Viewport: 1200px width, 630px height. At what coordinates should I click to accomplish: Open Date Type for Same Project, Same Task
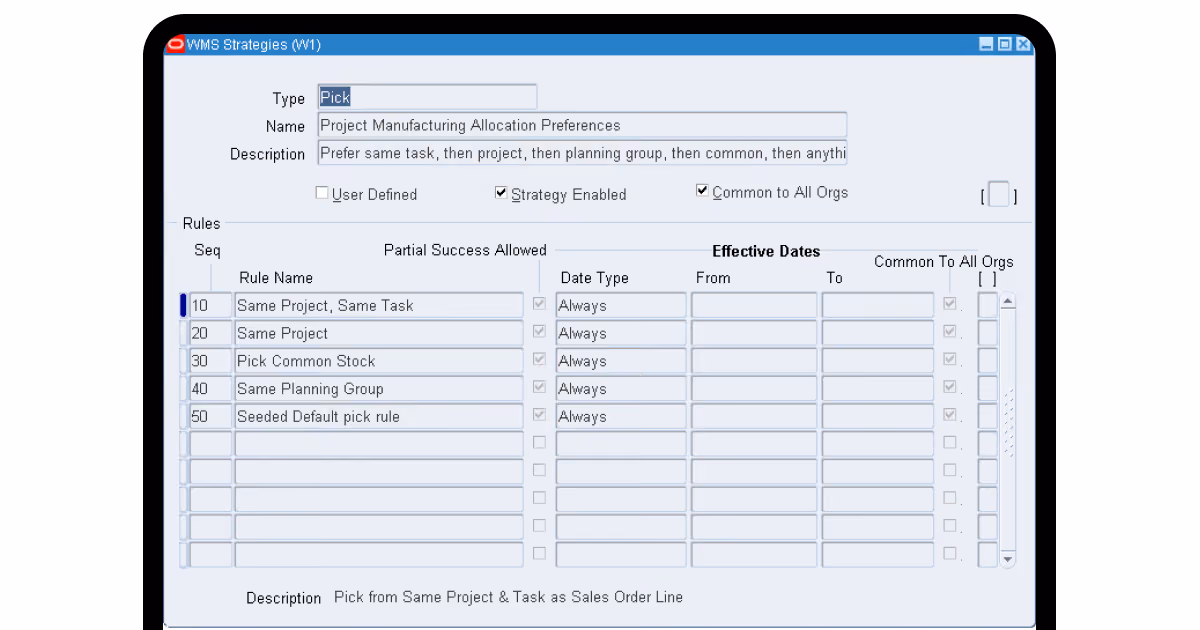tap(621, 305)
